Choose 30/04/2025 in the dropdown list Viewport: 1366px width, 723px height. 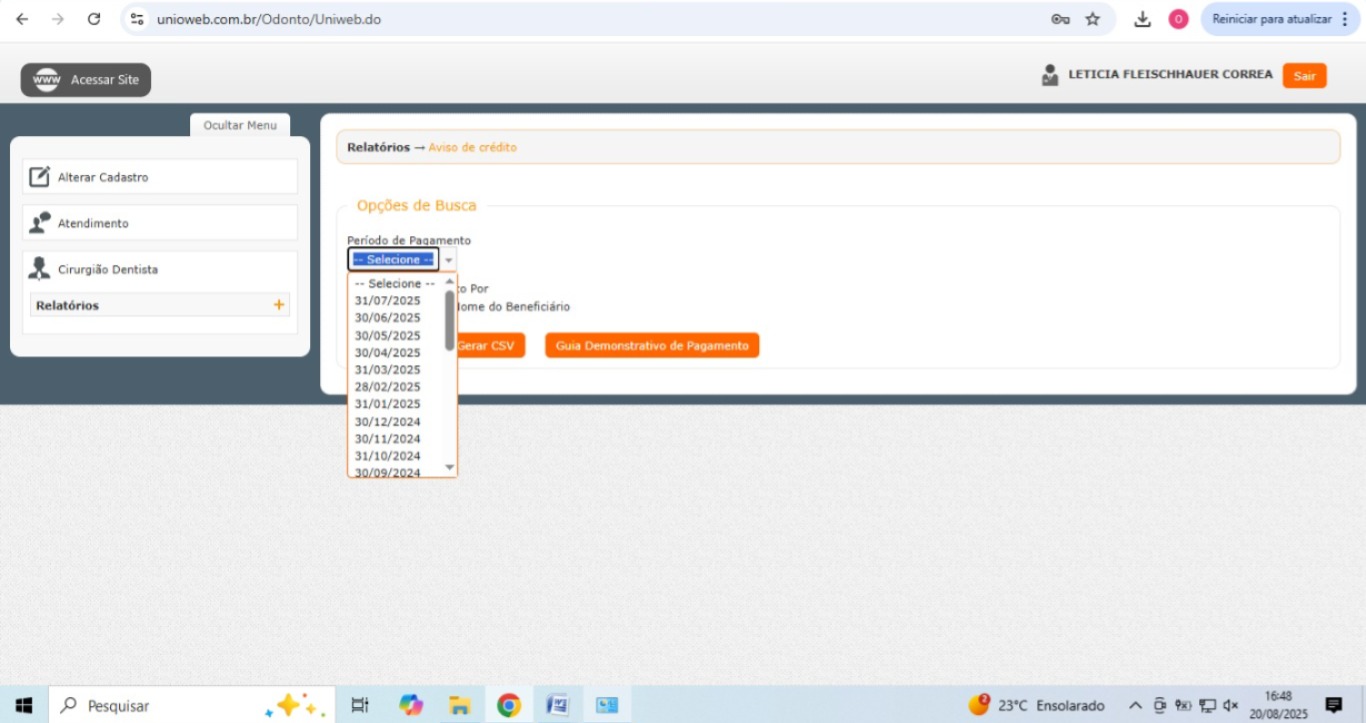[x=388, y=353]
